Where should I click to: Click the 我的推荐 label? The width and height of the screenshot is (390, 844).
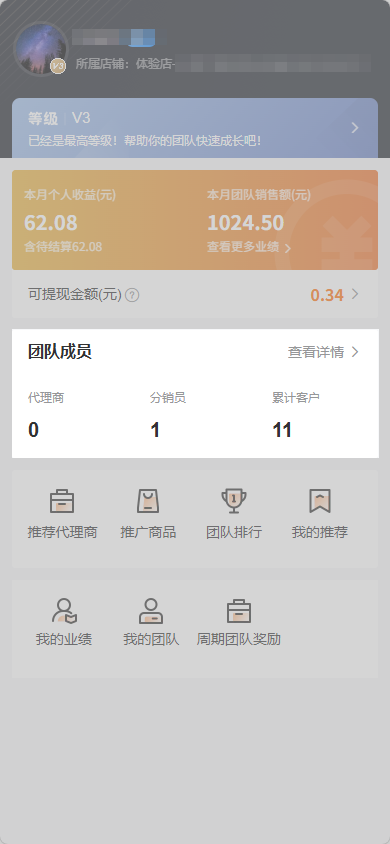(320, 532)
